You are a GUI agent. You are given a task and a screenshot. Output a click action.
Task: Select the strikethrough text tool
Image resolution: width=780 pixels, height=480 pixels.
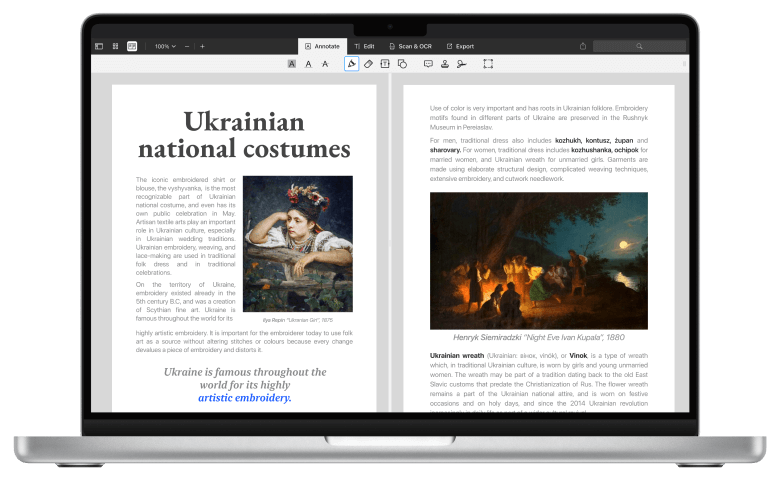pyautogui.click(x=325, y=64)
